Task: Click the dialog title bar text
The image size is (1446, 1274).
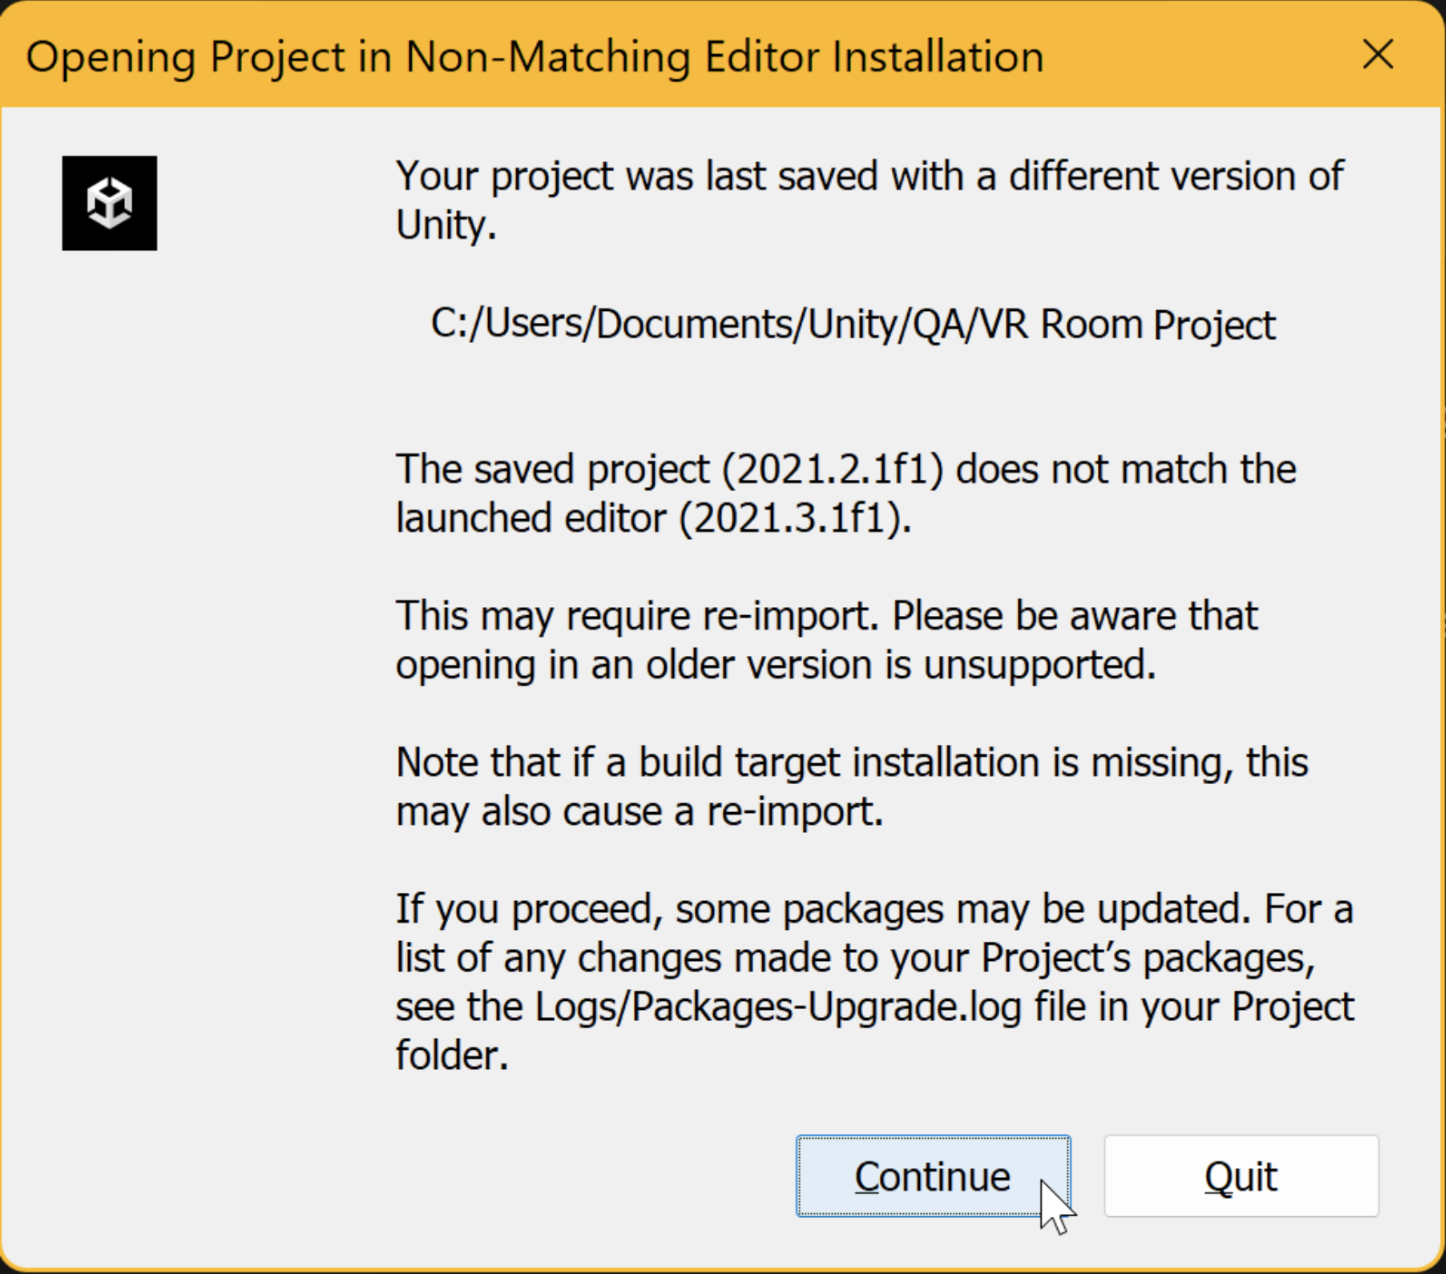Action: [534, 57]
